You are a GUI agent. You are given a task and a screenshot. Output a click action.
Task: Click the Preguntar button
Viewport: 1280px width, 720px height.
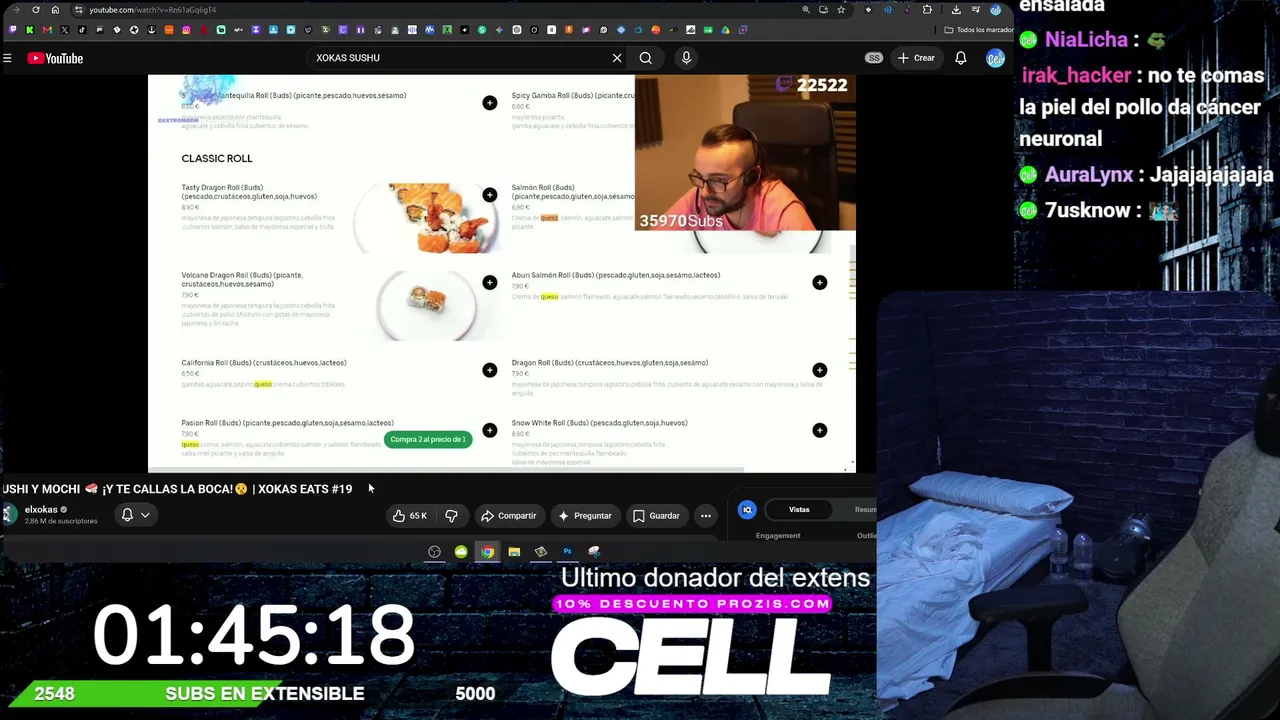(585, 516)
